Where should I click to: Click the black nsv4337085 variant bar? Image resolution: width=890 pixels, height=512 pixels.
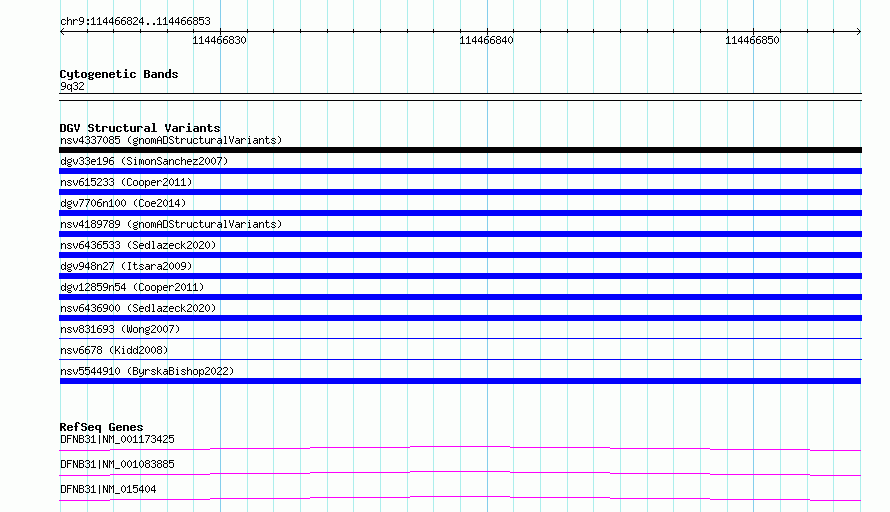click(x=460, y=150)
